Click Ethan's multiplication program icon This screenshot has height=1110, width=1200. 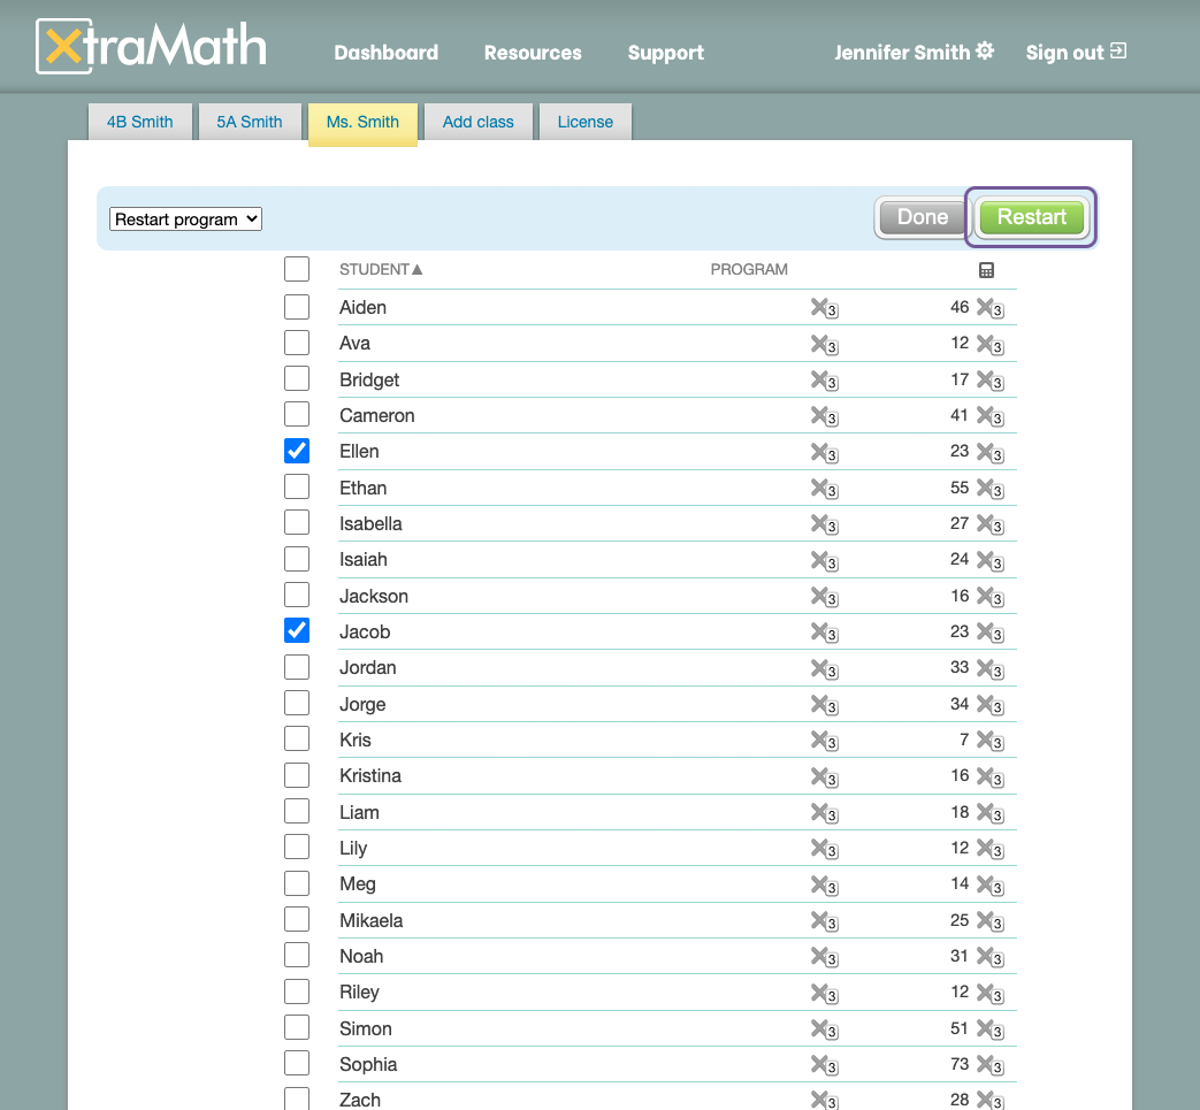(x=824, y=489)
